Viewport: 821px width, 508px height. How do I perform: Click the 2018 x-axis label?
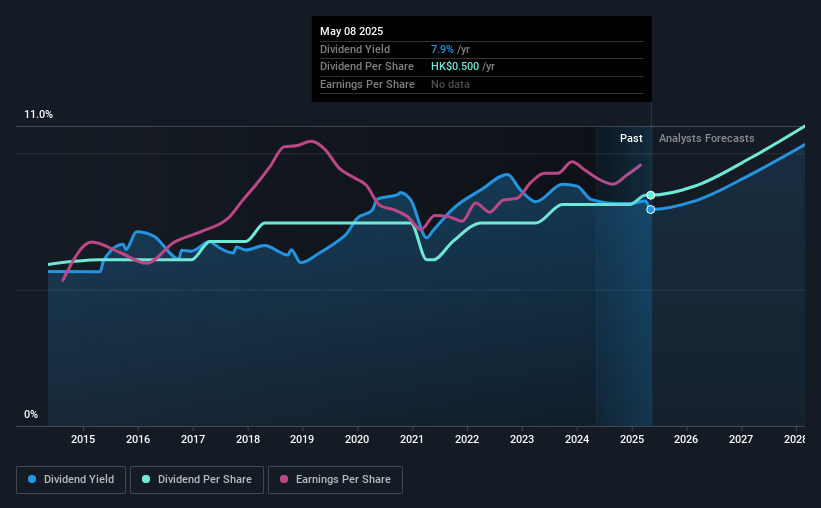248,439
